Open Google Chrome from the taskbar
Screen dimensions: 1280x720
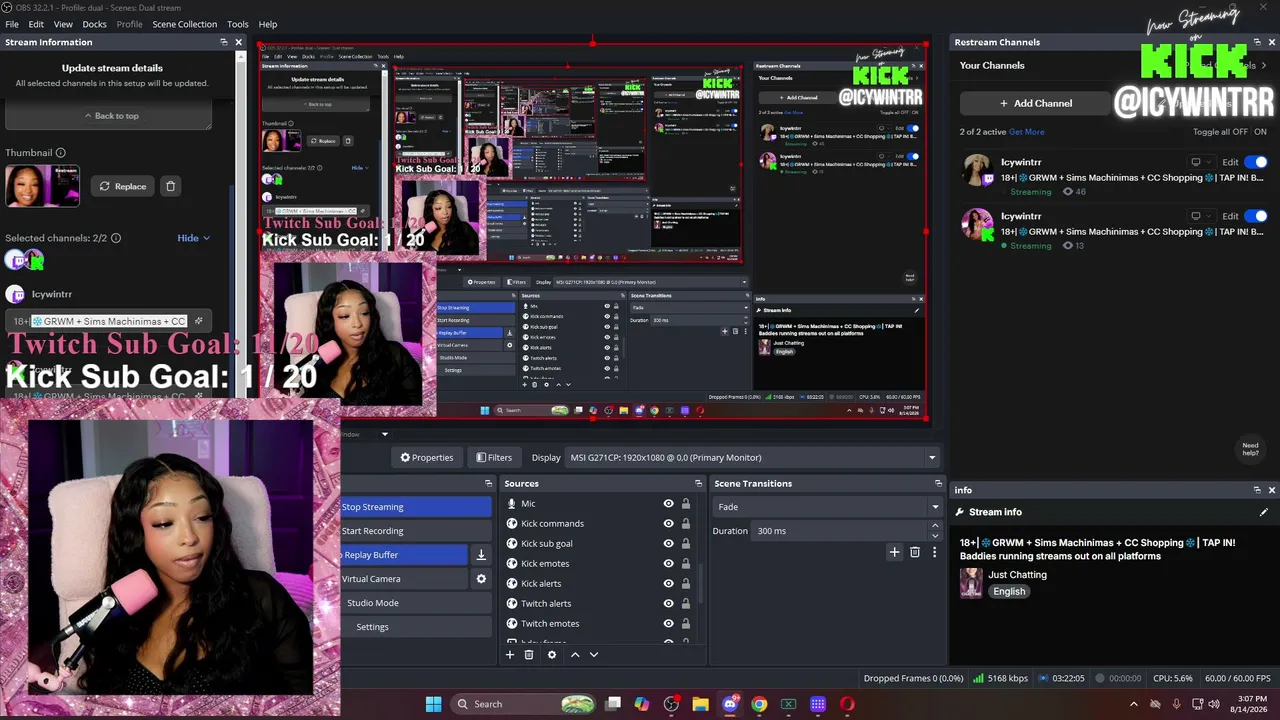pyautogui.click(x=759, y=704)
